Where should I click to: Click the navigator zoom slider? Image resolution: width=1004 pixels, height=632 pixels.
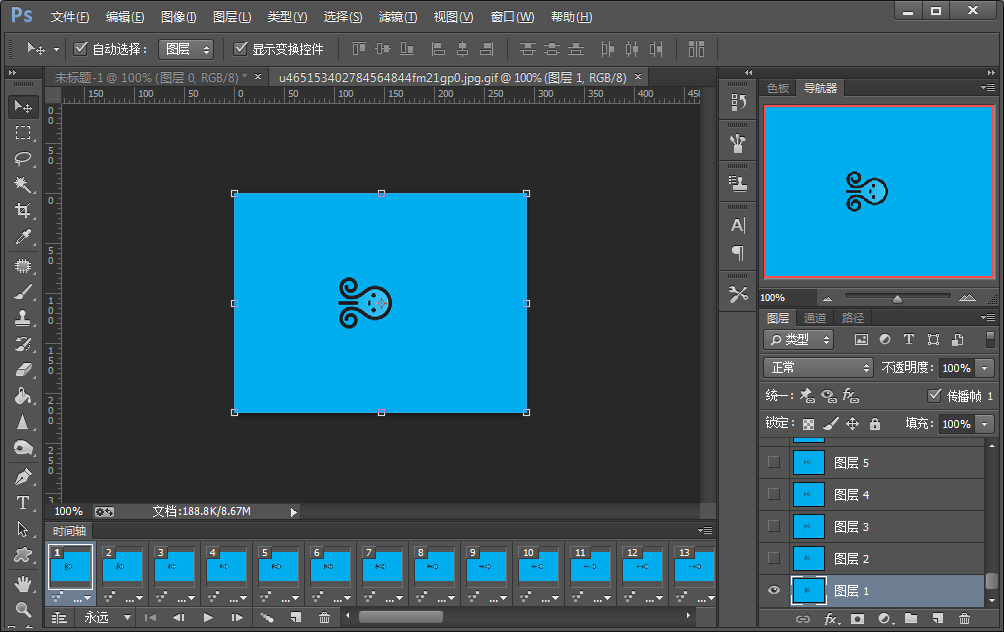coord(897,298)
